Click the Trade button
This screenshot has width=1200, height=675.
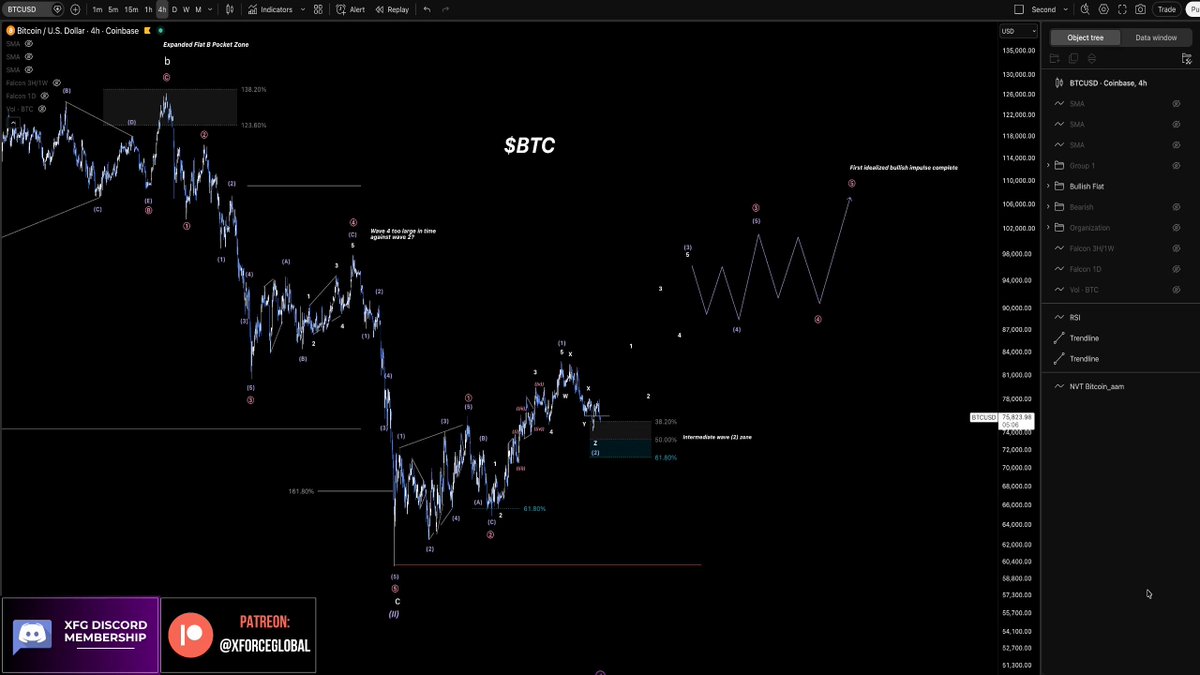pyautogui.click(x=1167, y=9)
